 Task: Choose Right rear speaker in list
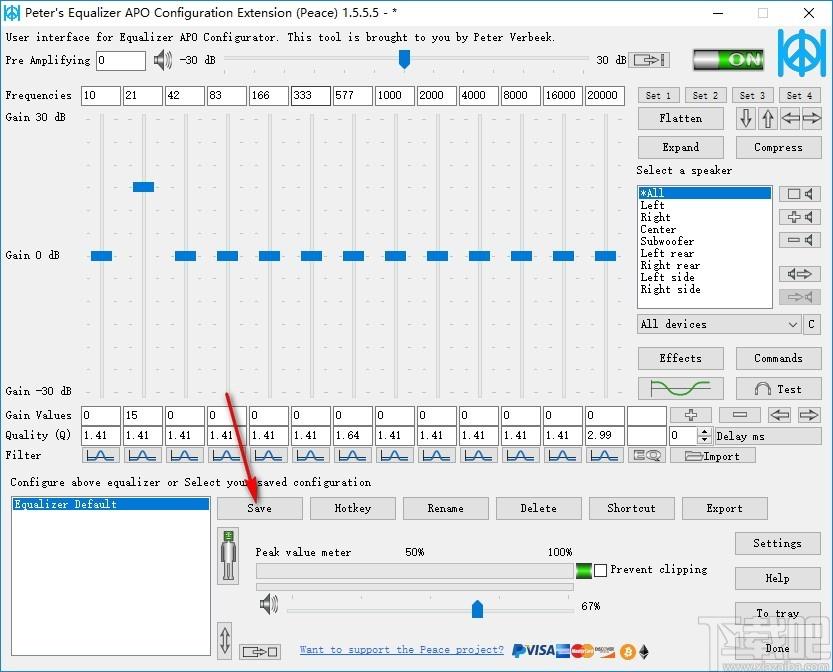point(704,265)
